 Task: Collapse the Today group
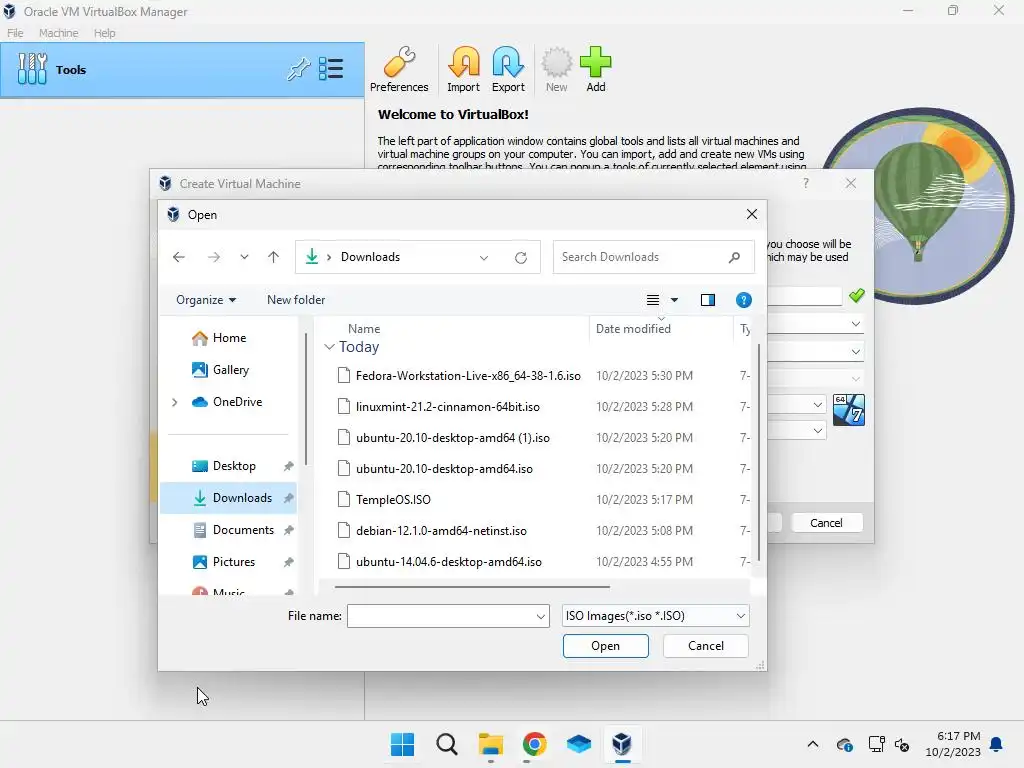click(329, 347)
